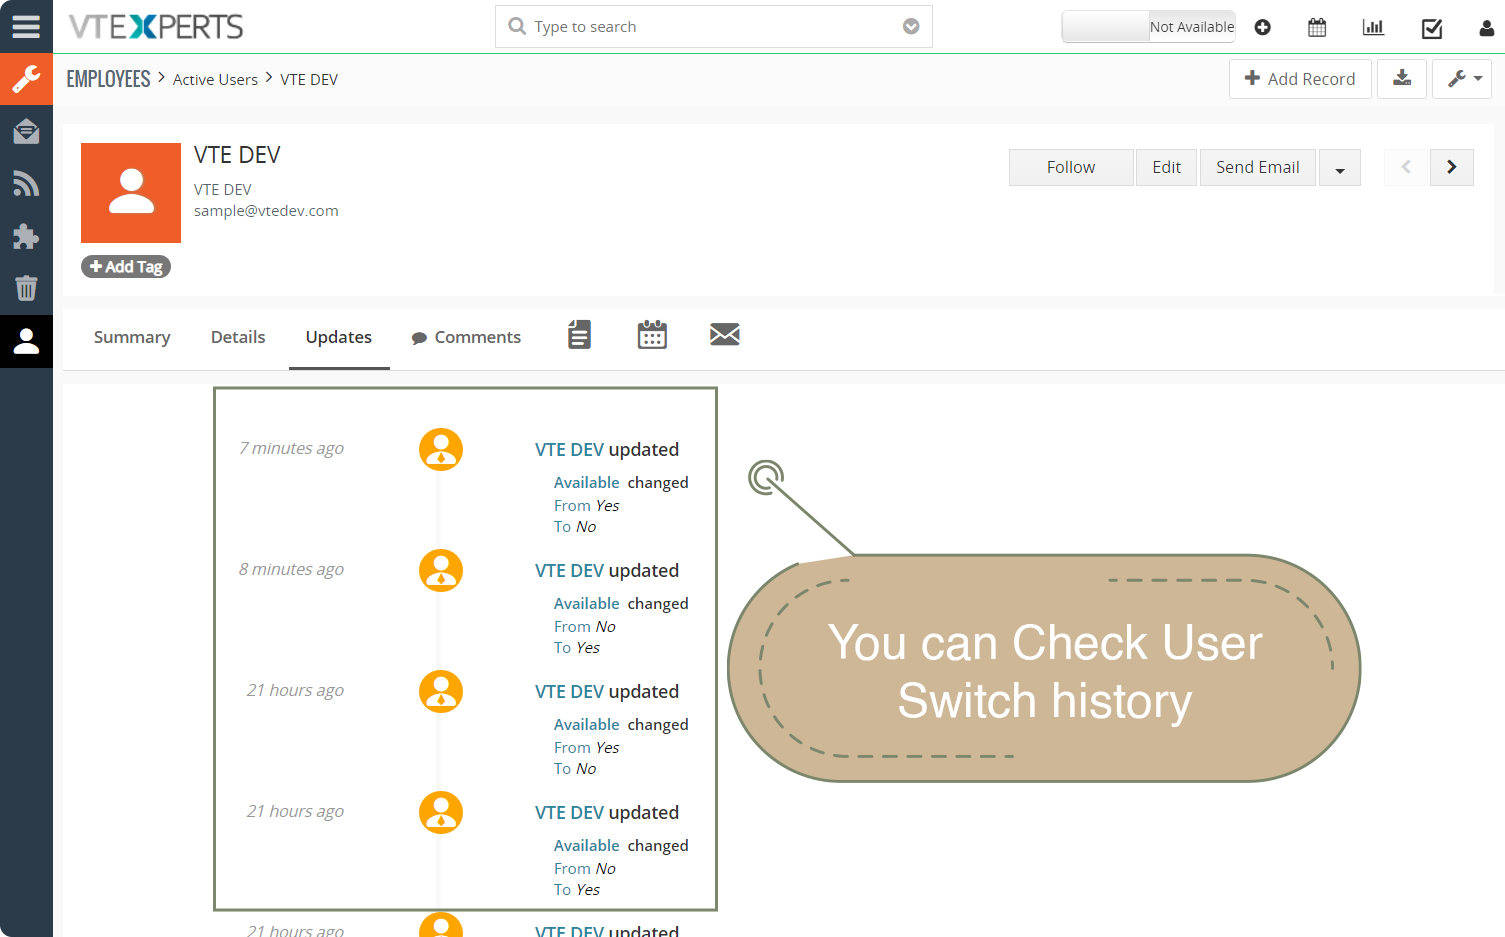1505x937 pixels.
Task: Click the Send Email button
Action: pyautogui.click(x=1258, y=167)
